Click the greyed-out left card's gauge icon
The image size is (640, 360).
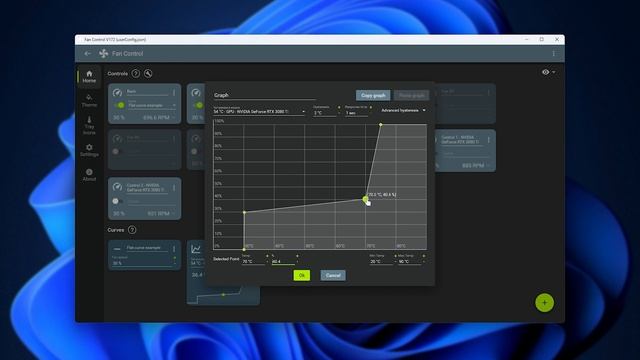point(117,139)
